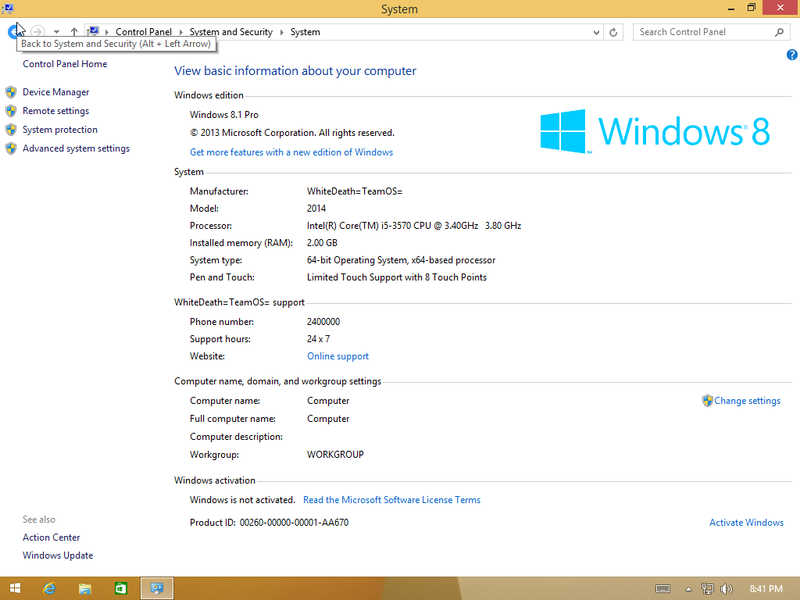Refresh the System page
Viewport: 800px width, 600px height.
[613, 32]
